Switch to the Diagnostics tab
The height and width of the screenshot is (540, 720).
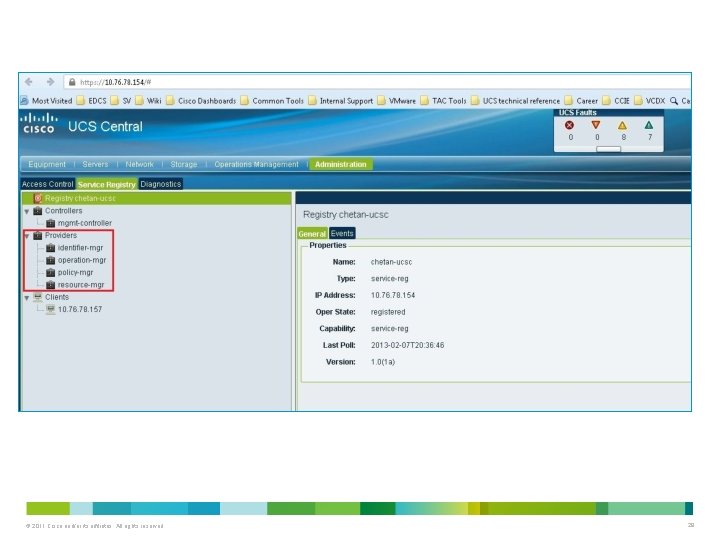coord(161,184)
